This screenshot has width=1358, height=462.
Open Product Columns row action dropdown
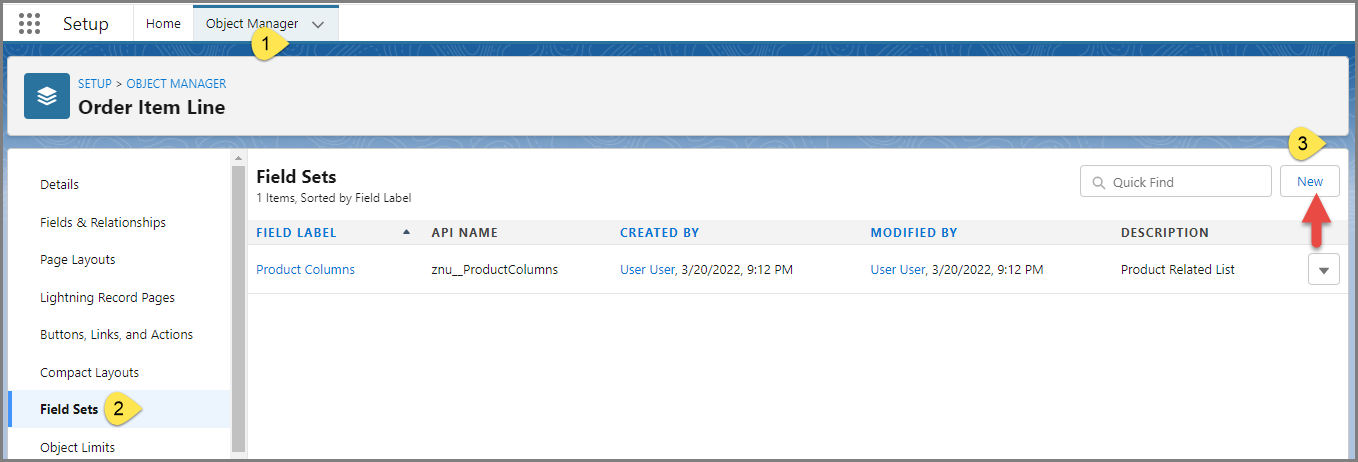tap(1323, 270)
